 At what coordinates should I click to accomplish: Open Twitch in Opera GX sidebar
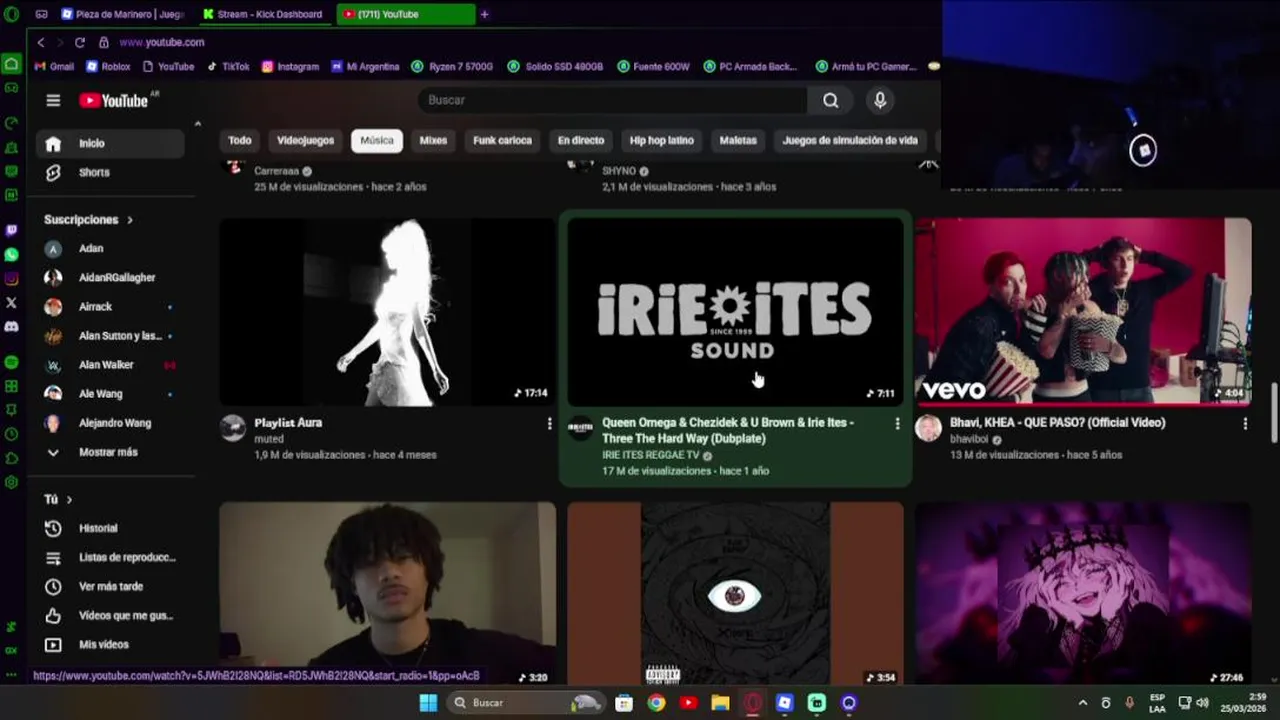tap(11, 230)
